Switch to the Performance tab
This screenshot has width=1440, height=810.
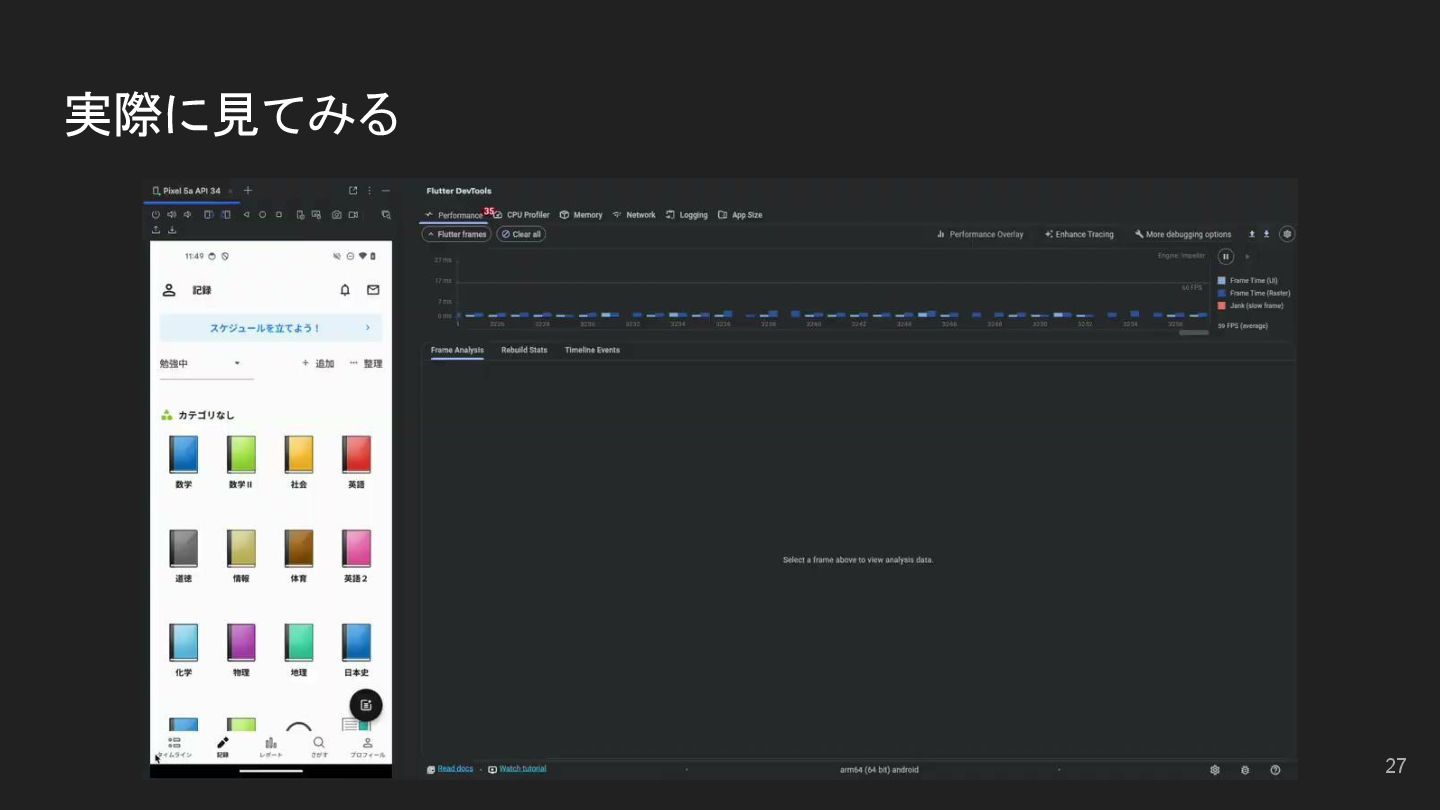coord(453,215)
